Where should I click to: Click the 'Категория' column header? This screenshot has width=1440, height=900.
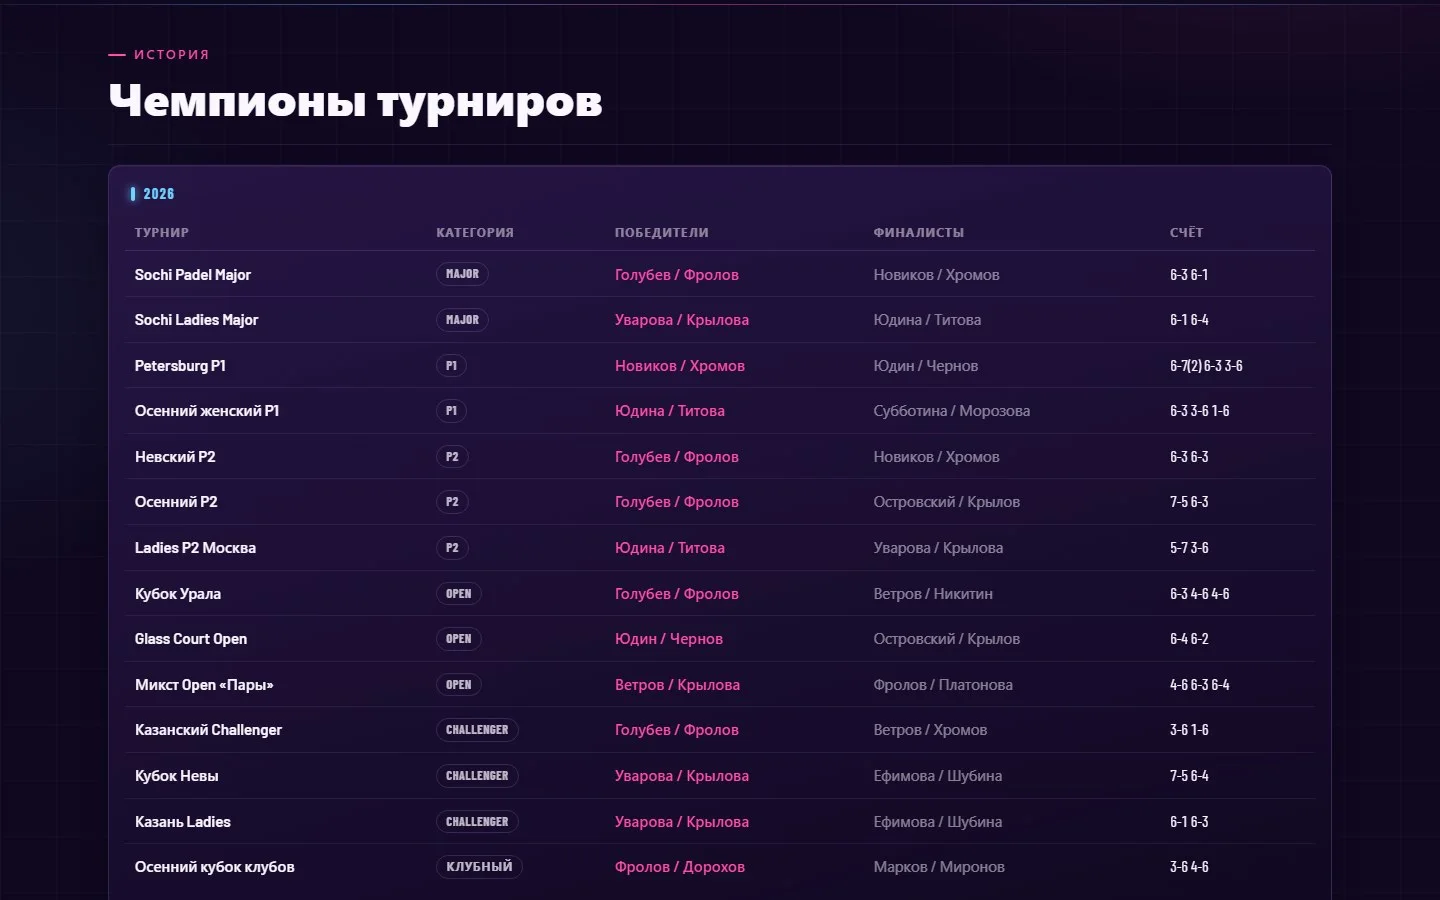click(x=475, y=233)
